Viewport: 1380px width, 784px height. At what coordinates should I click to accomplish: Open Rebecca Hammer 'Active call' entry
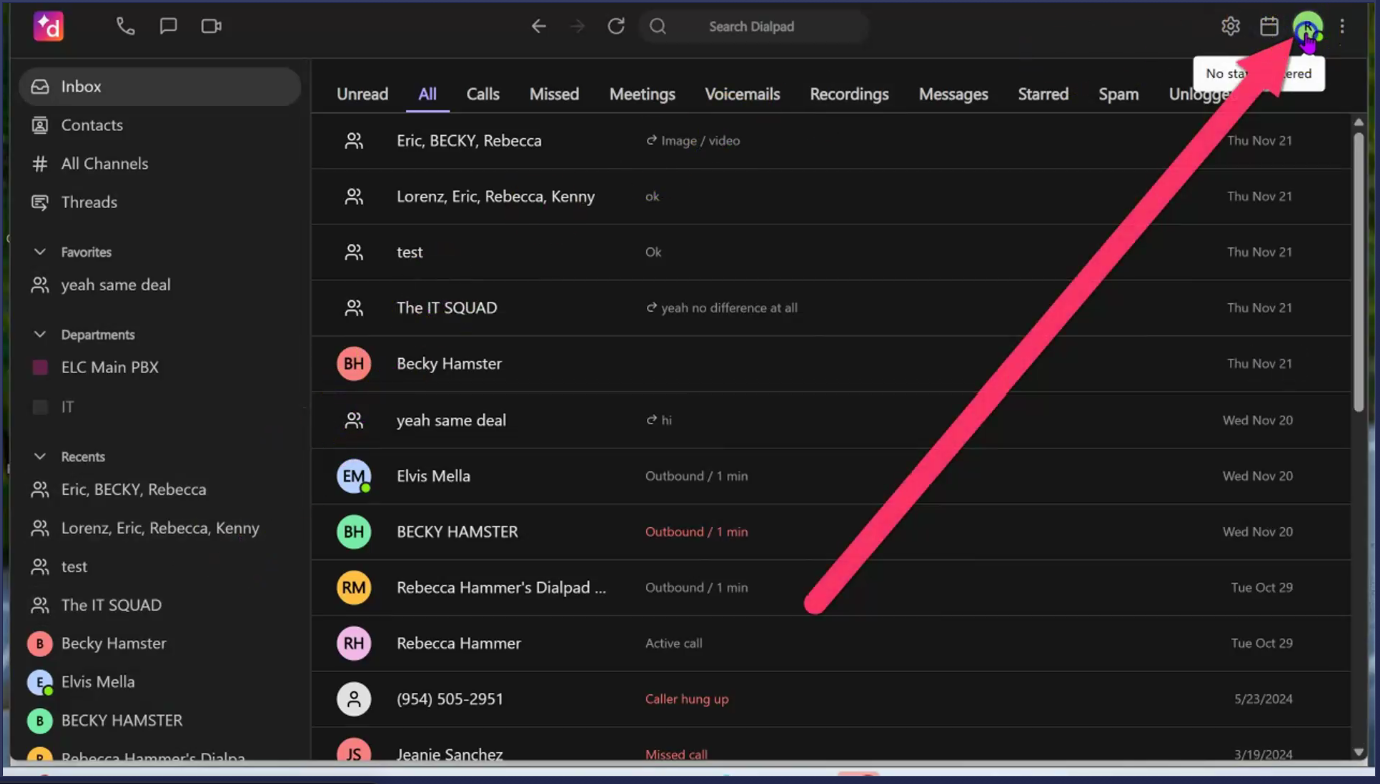(831, 643)
